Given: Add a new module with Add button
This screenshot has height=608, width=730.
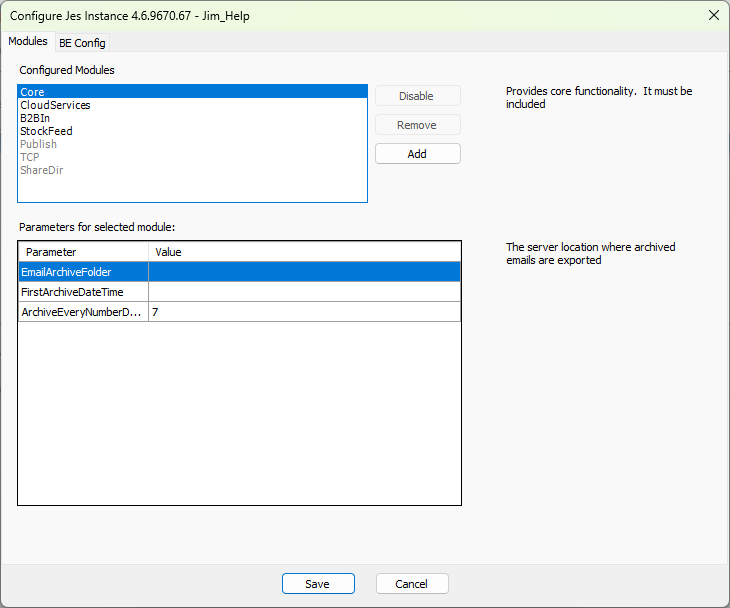Looking at the screenshot, I should (418, 154).
